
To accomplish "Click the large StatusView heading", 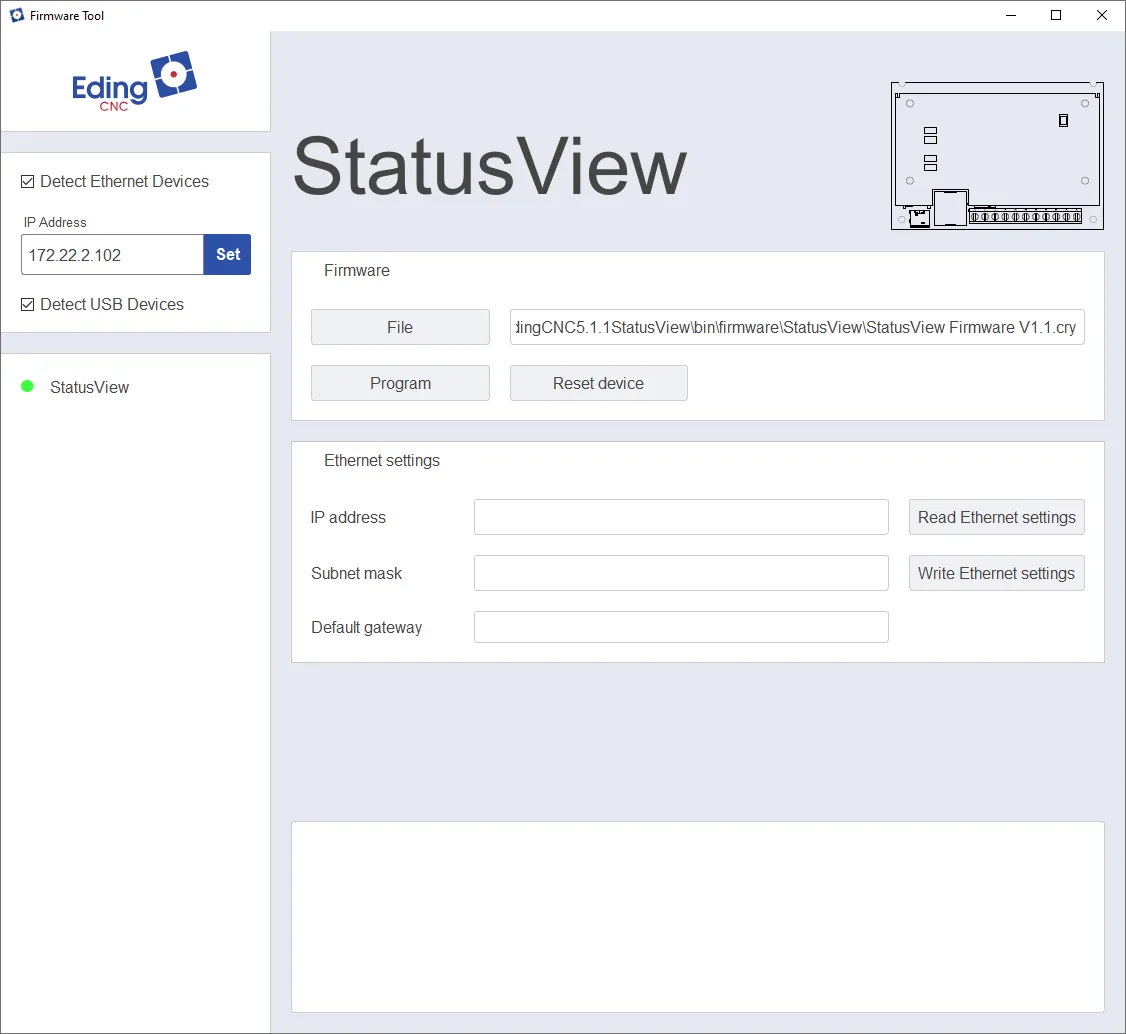I will 490,167.
